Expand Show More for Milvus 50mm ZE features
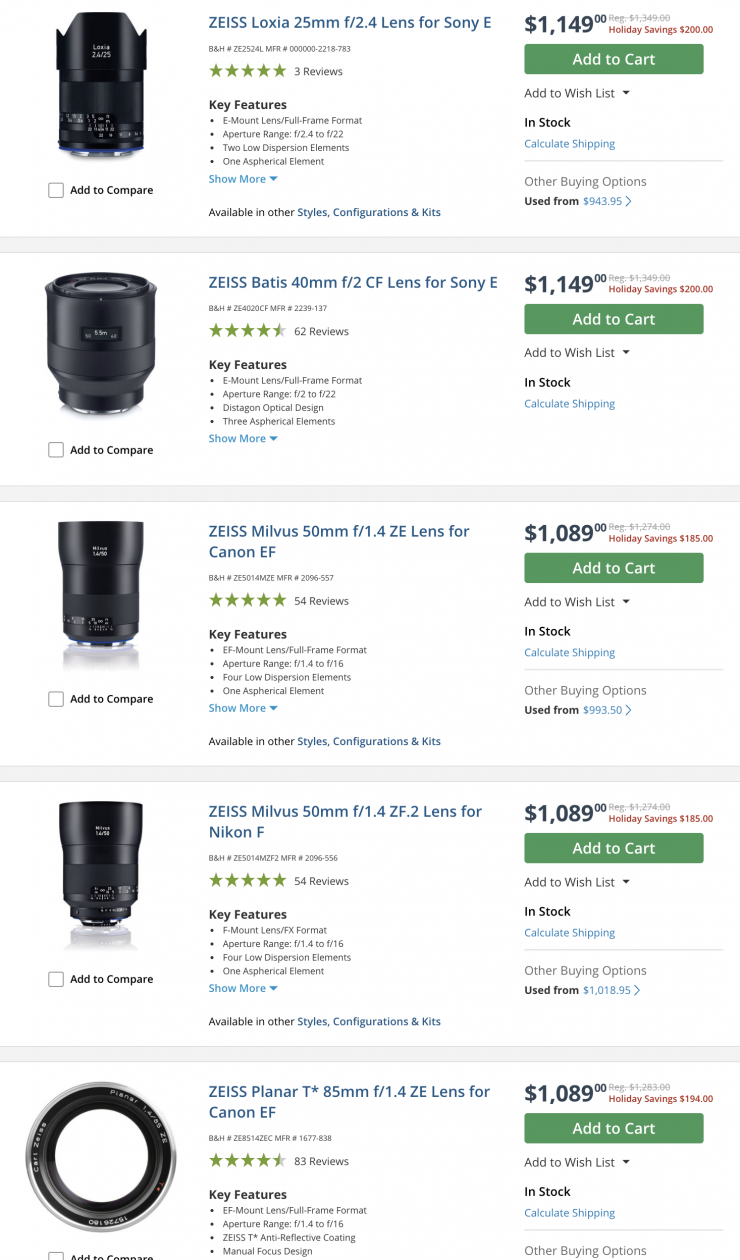 243,708
